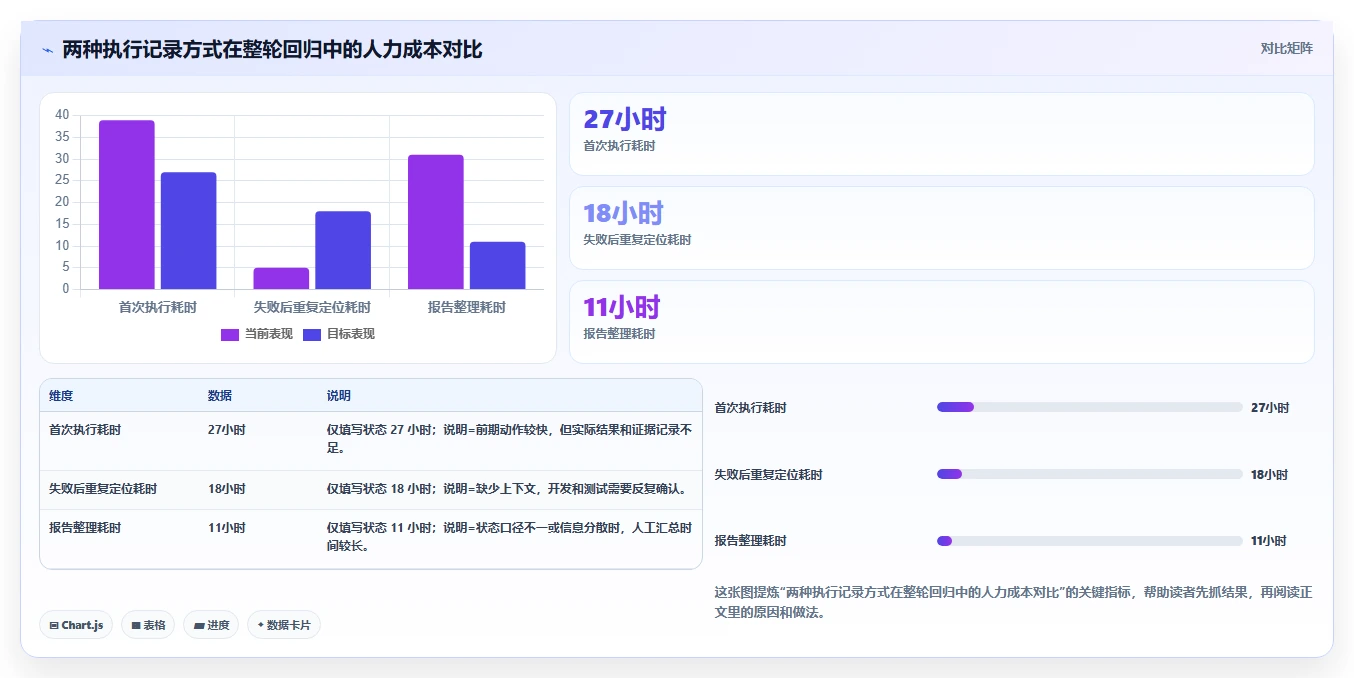Click the 报告整理耗时 progress row label
Viewport: 1354px width, 678px height.
click(751, 541)
